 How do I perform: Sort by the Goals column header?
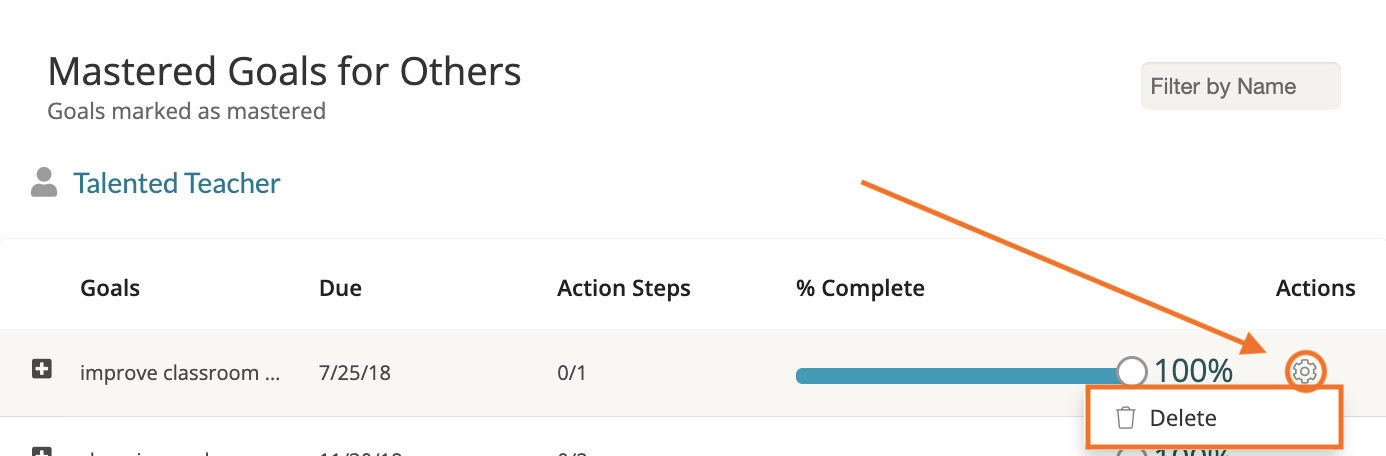[x=110, y=289]
